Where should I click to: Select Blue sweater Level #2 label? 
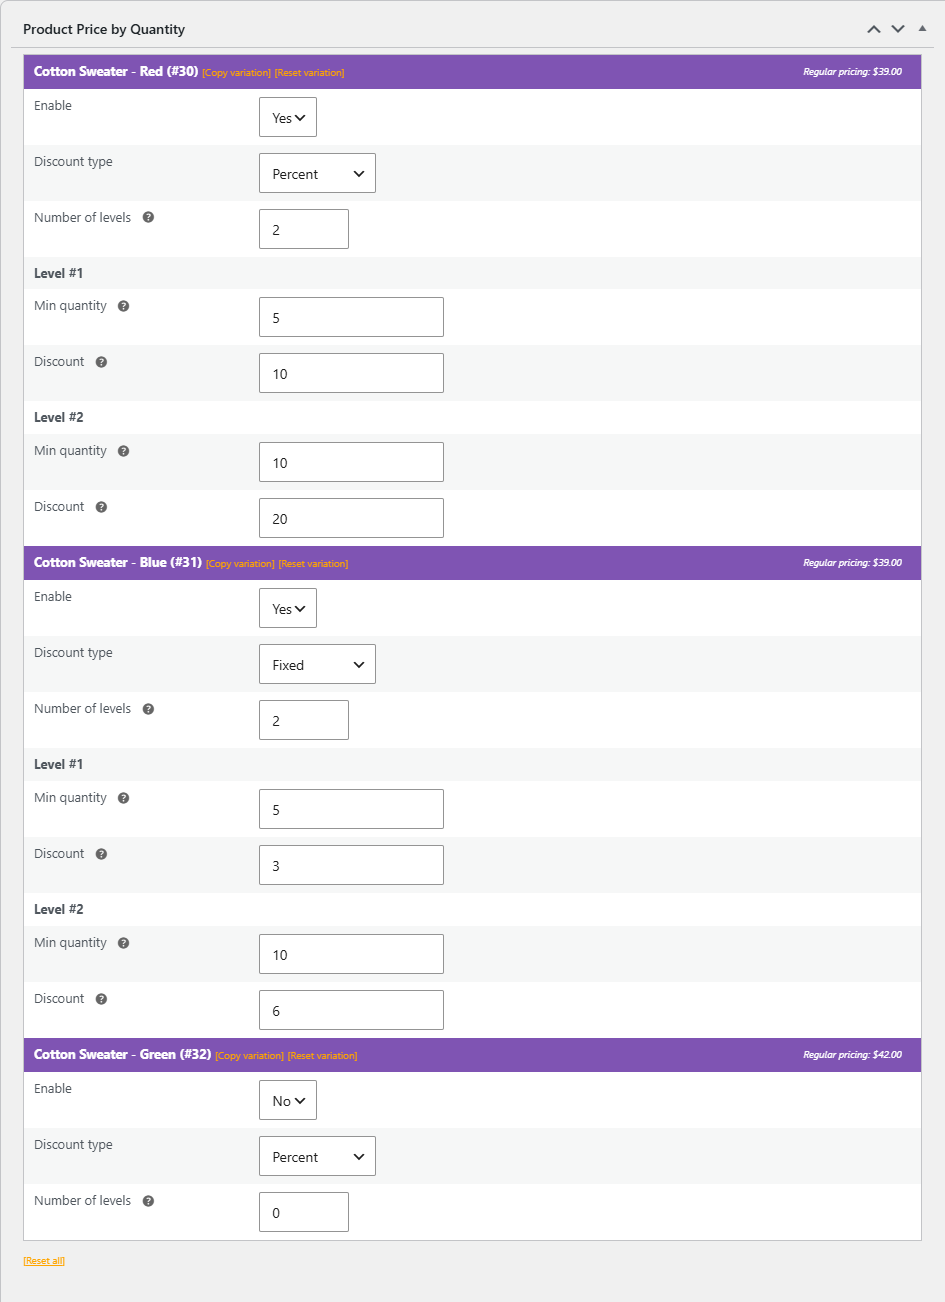[59, 909]
